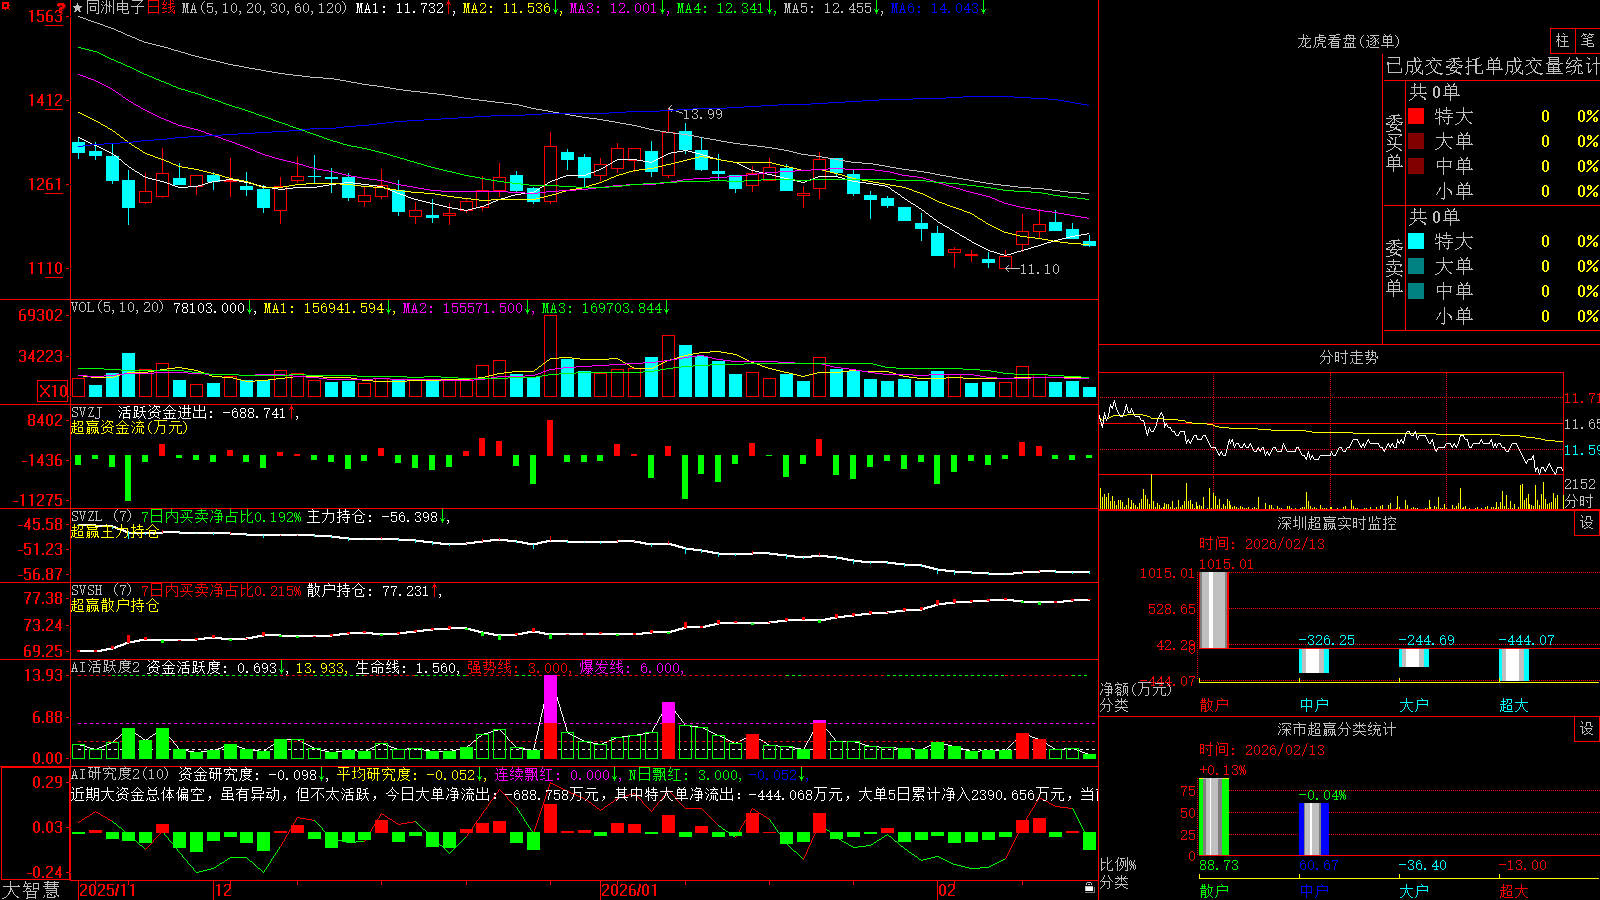The width and height of the screenshot is (1600, 900).
Task: Click the red 特大 swatch under 委买单
Action: tap(1416, 116)
